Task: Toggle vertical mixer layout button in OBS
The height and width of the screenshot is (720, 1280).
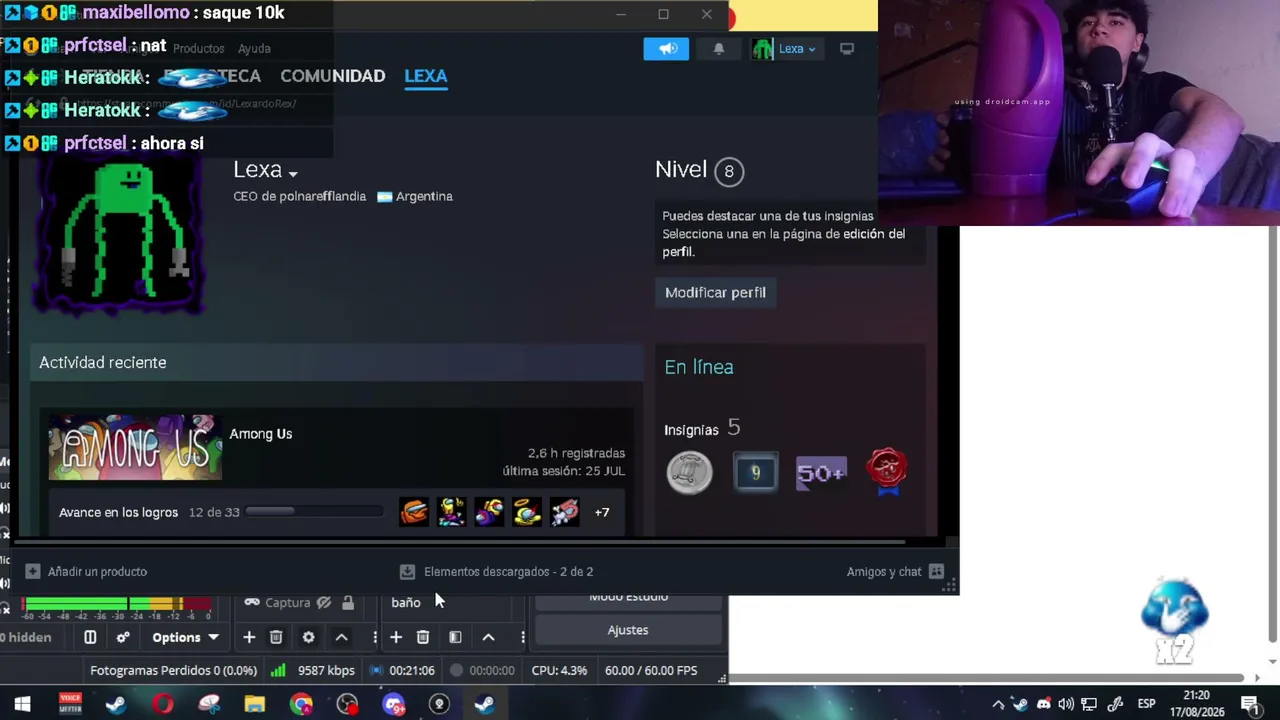Action: tap(90, 638)
